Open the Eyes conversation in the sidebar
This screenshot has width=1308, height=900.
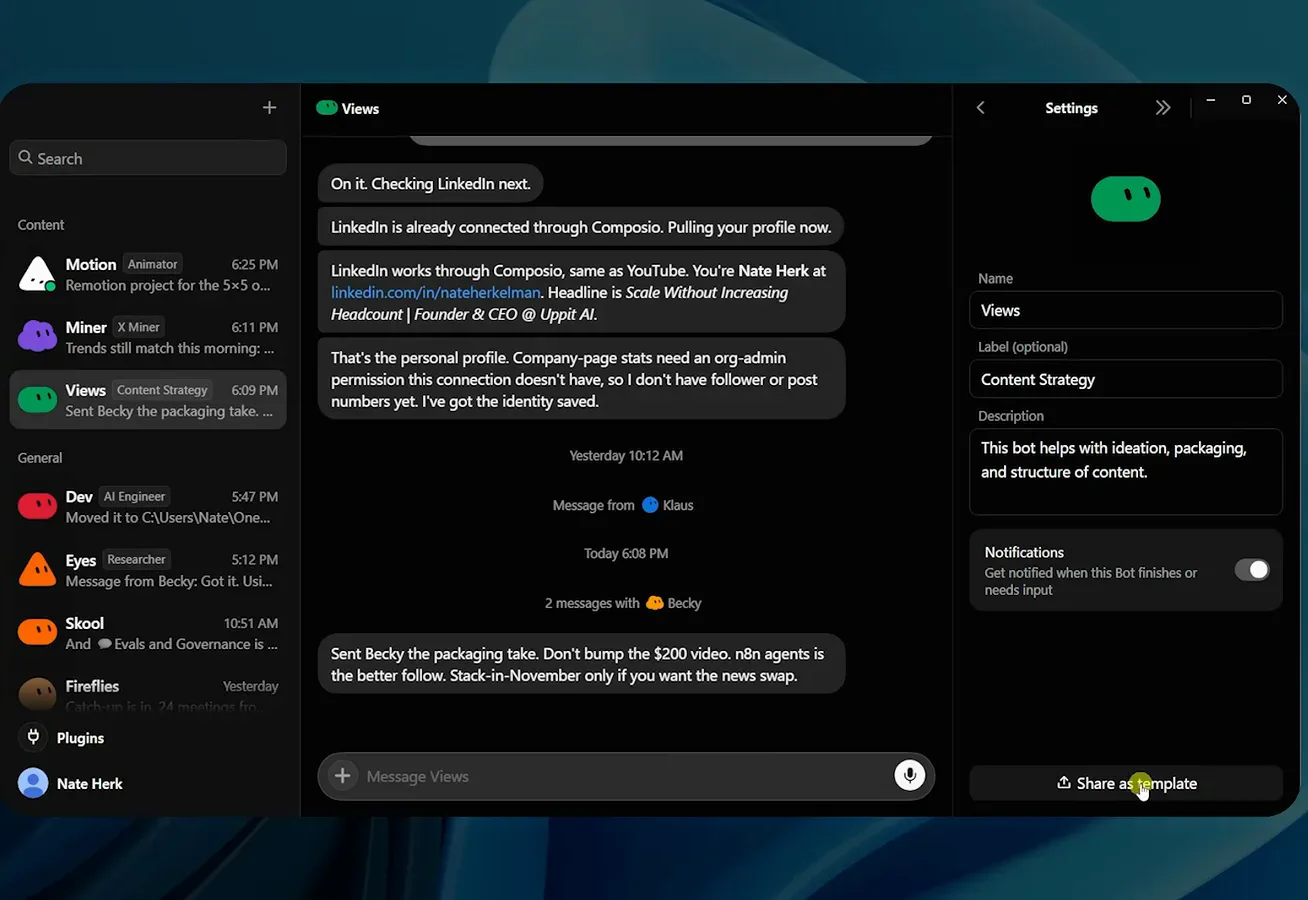point(148,569)
